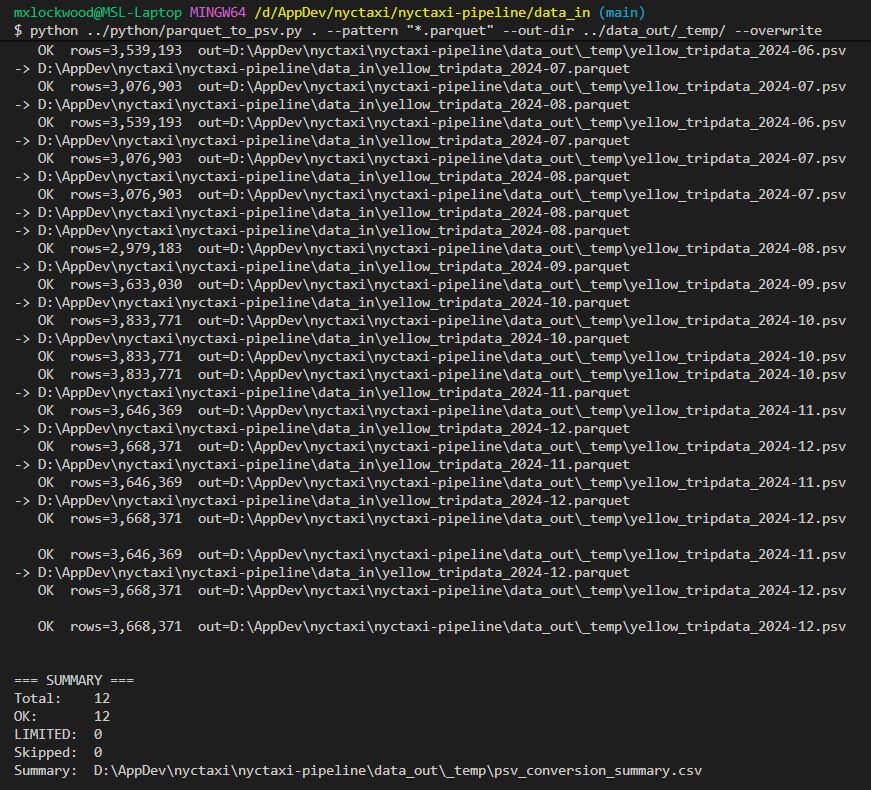Click the "*.parquet" pattern argument
The image size is (871, 790).
pyautogui.click(x=450, y=31)
